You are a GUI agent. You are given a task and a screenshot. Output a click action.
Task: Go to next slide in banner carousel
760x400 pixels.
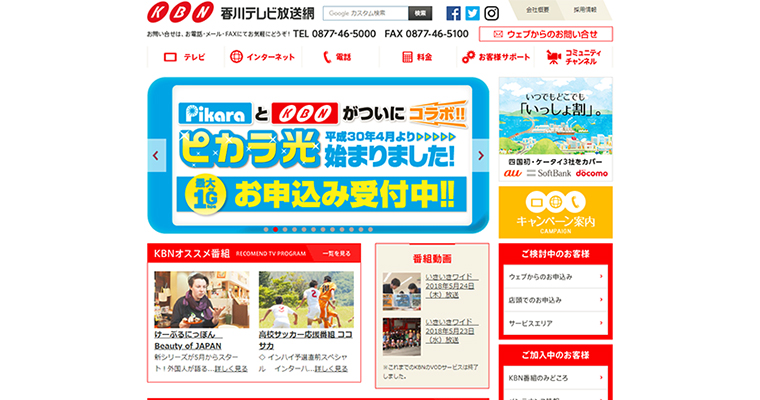481,156
